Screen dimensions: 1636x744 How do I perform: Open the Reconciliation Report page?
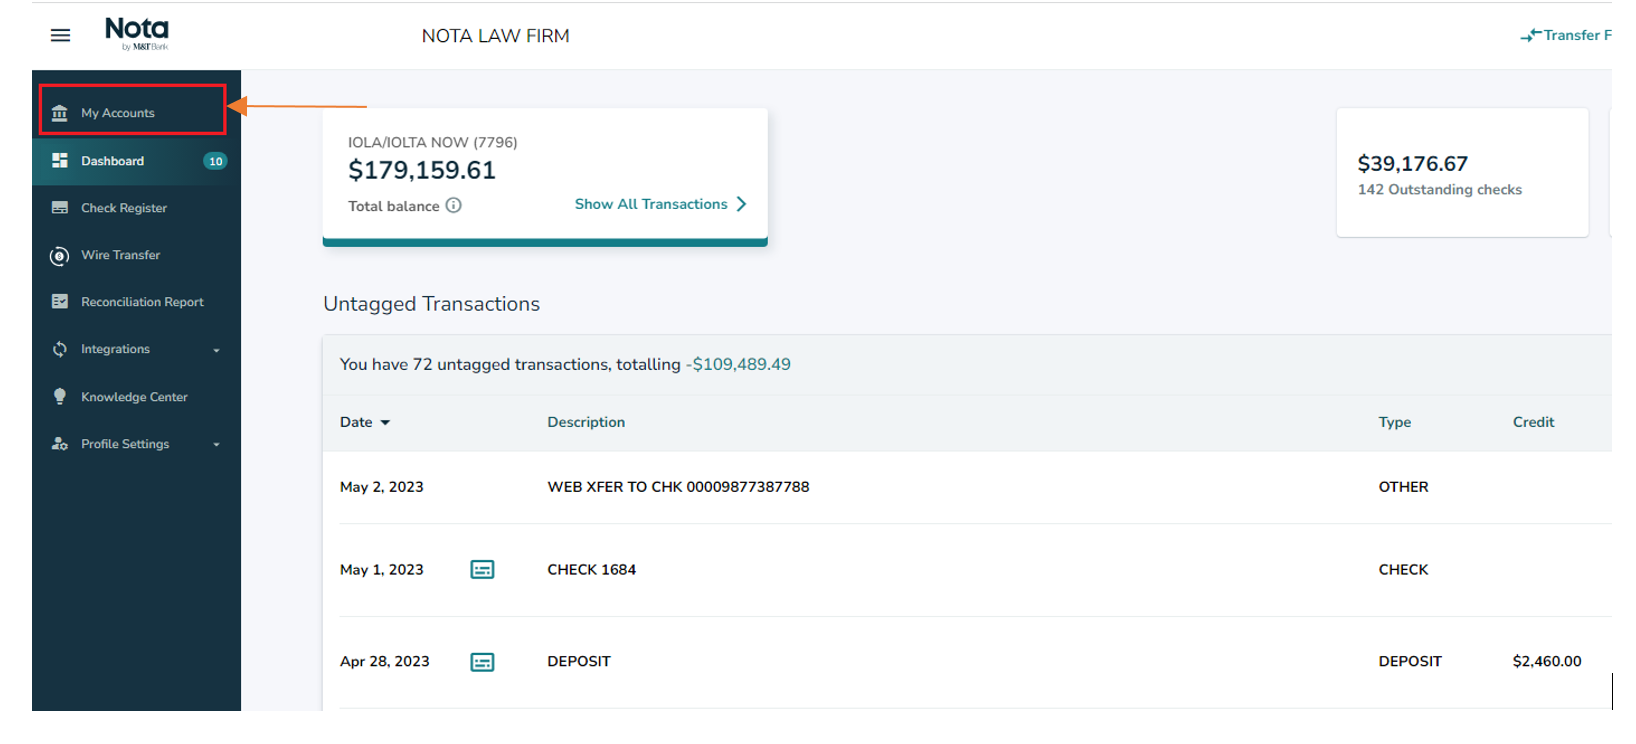[x=142, y=302]
